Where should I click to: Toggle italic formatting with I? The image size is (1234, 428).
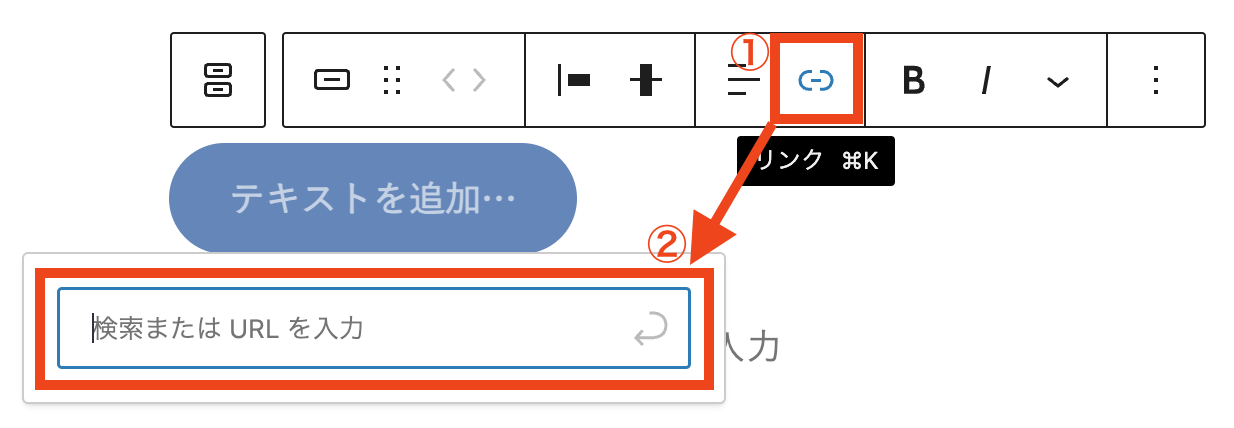tap(985, 80)
